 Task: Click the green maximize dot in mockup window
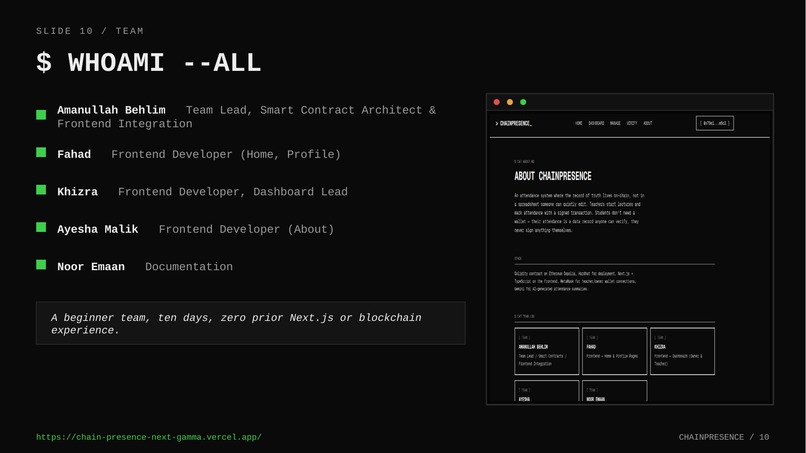(523, 102)
